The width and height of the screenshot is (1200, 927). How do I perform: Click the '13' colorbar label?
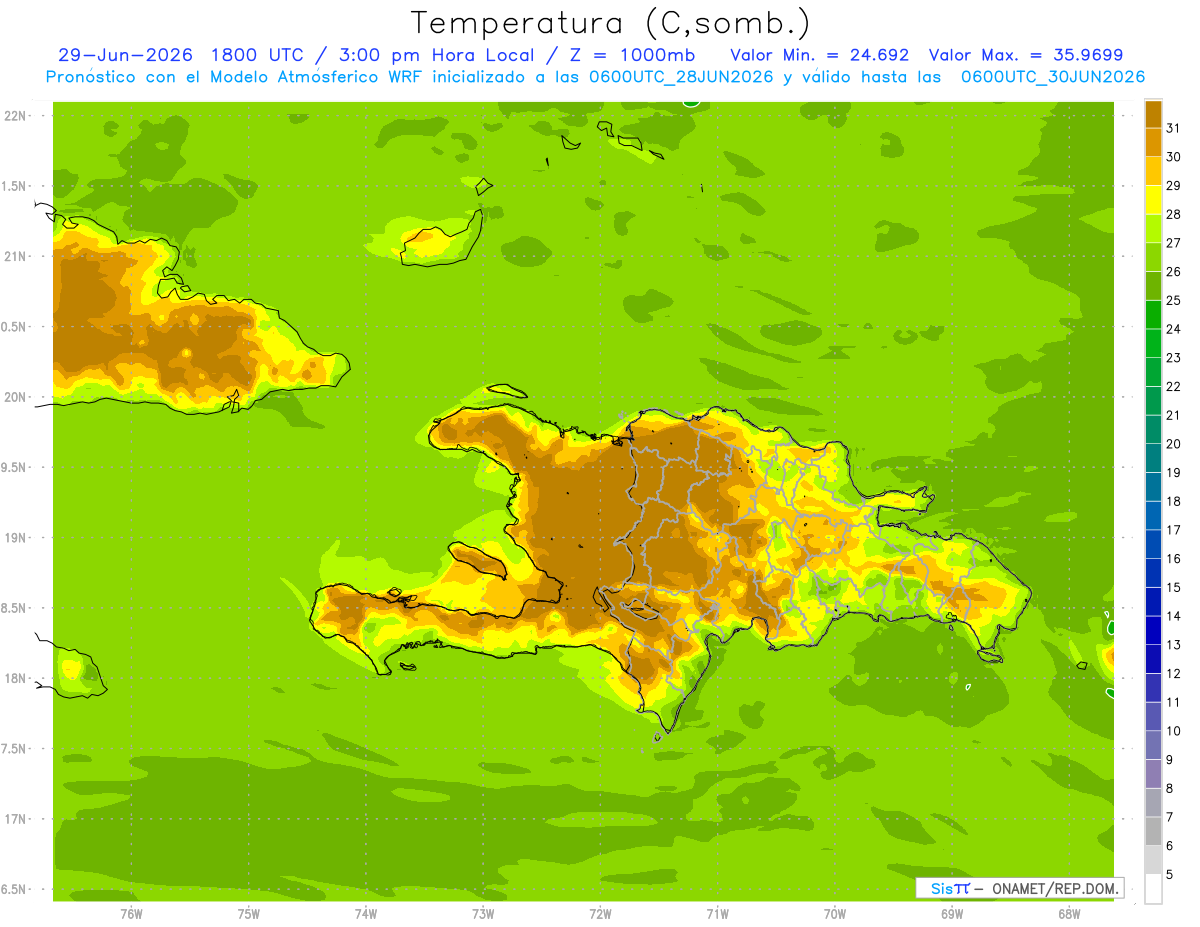point(1174,644)
